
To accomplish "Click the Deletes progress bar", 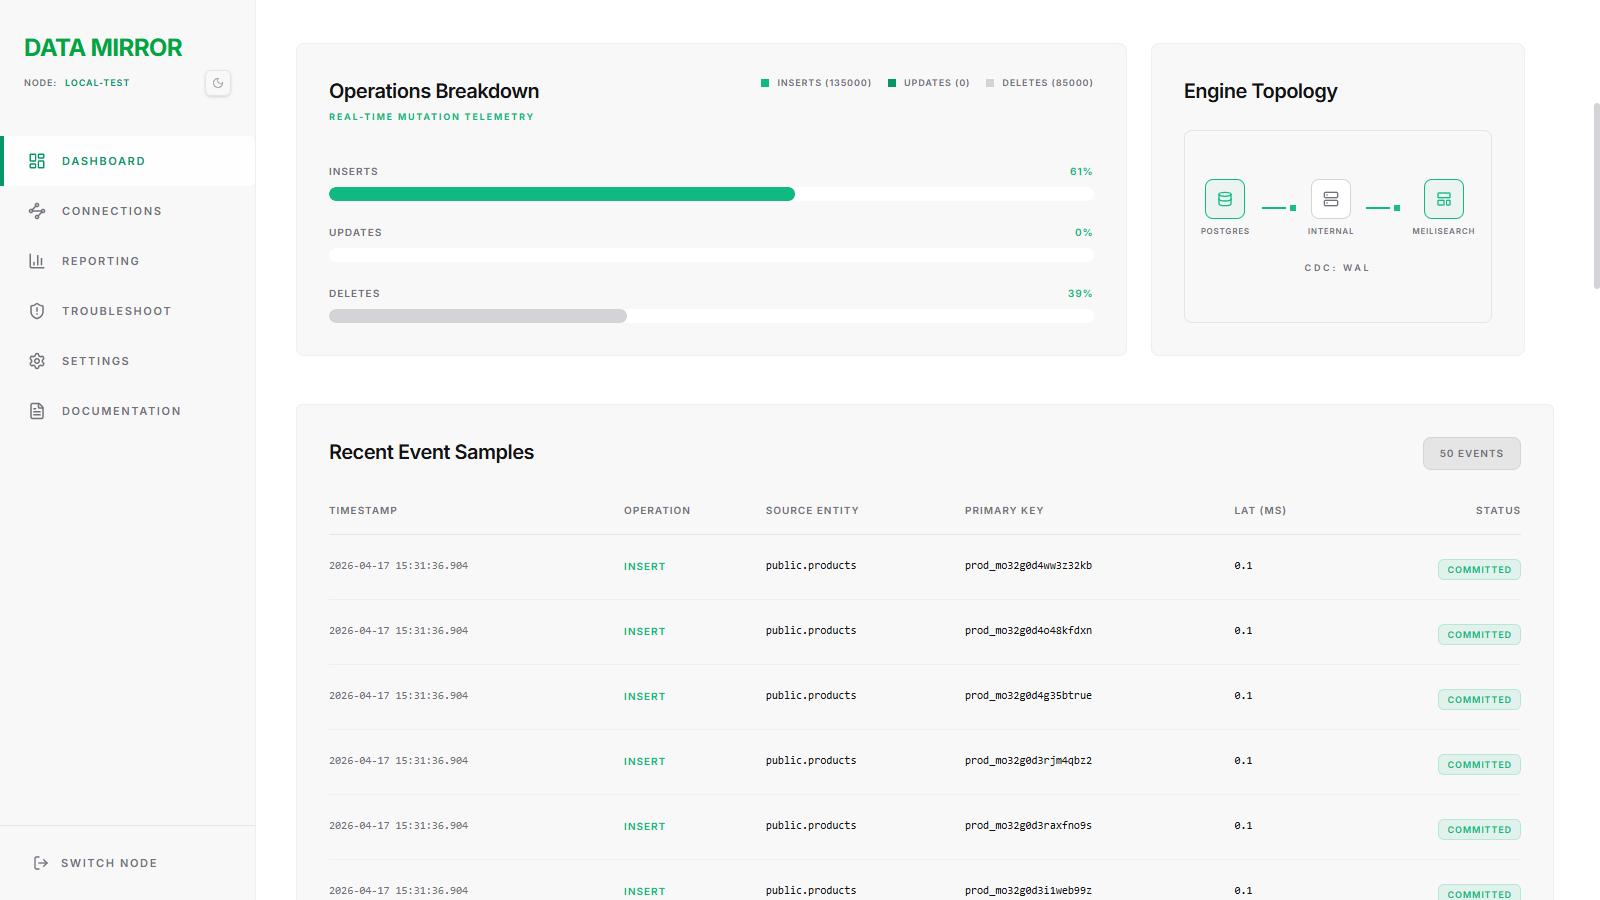I will (711, 316).
